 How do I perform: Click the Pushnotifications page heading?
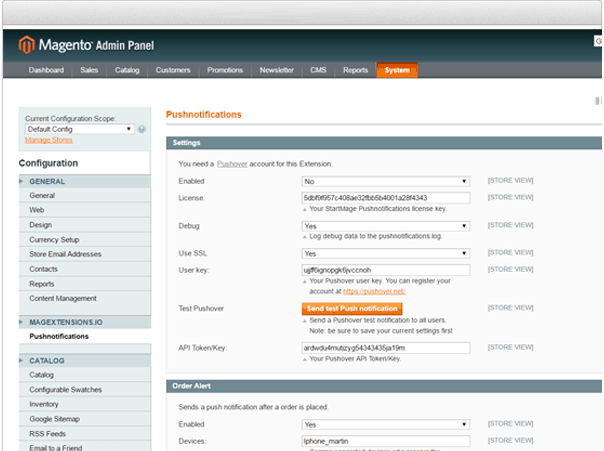204,115
